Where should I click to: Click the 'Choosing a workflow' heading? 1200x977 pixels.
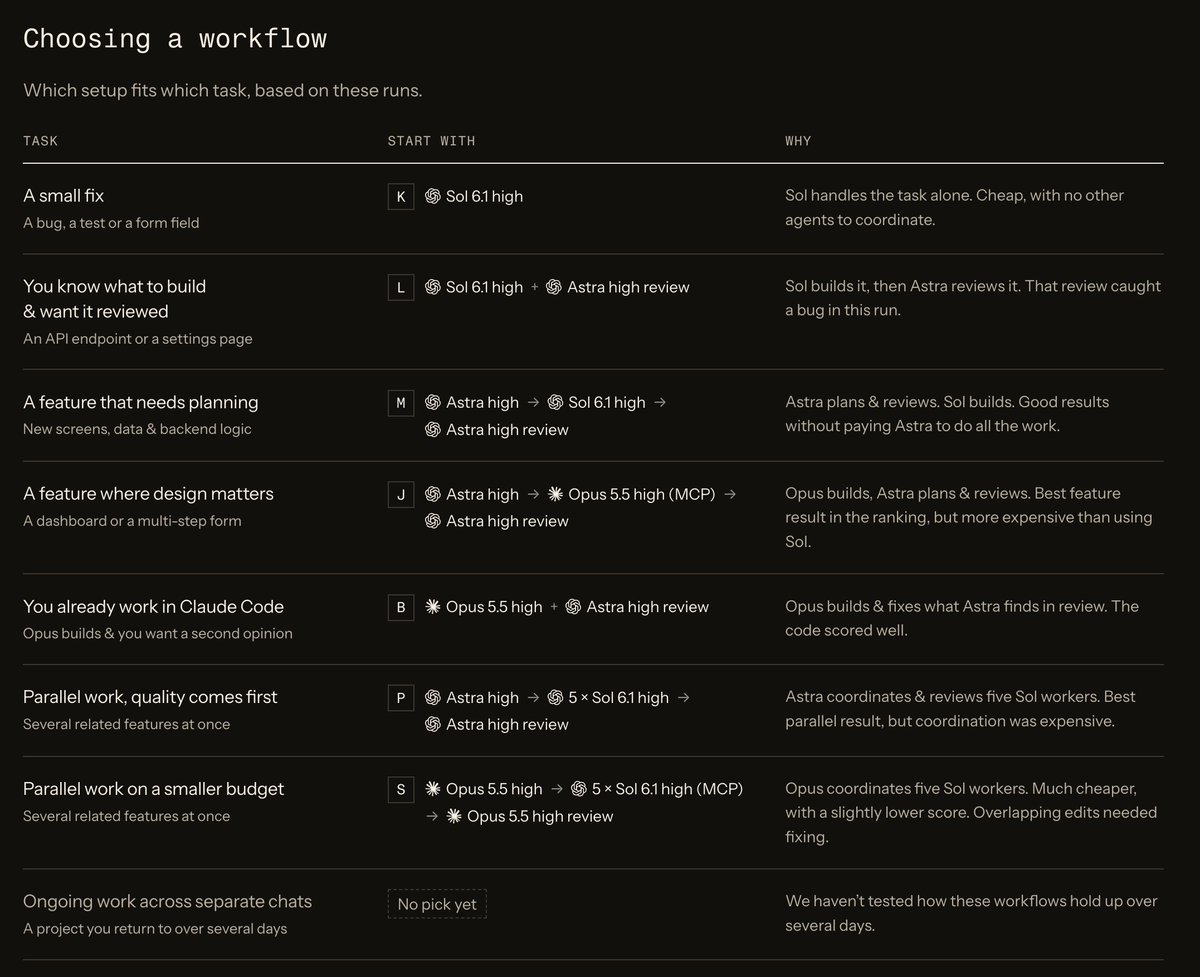pos(175,39)
